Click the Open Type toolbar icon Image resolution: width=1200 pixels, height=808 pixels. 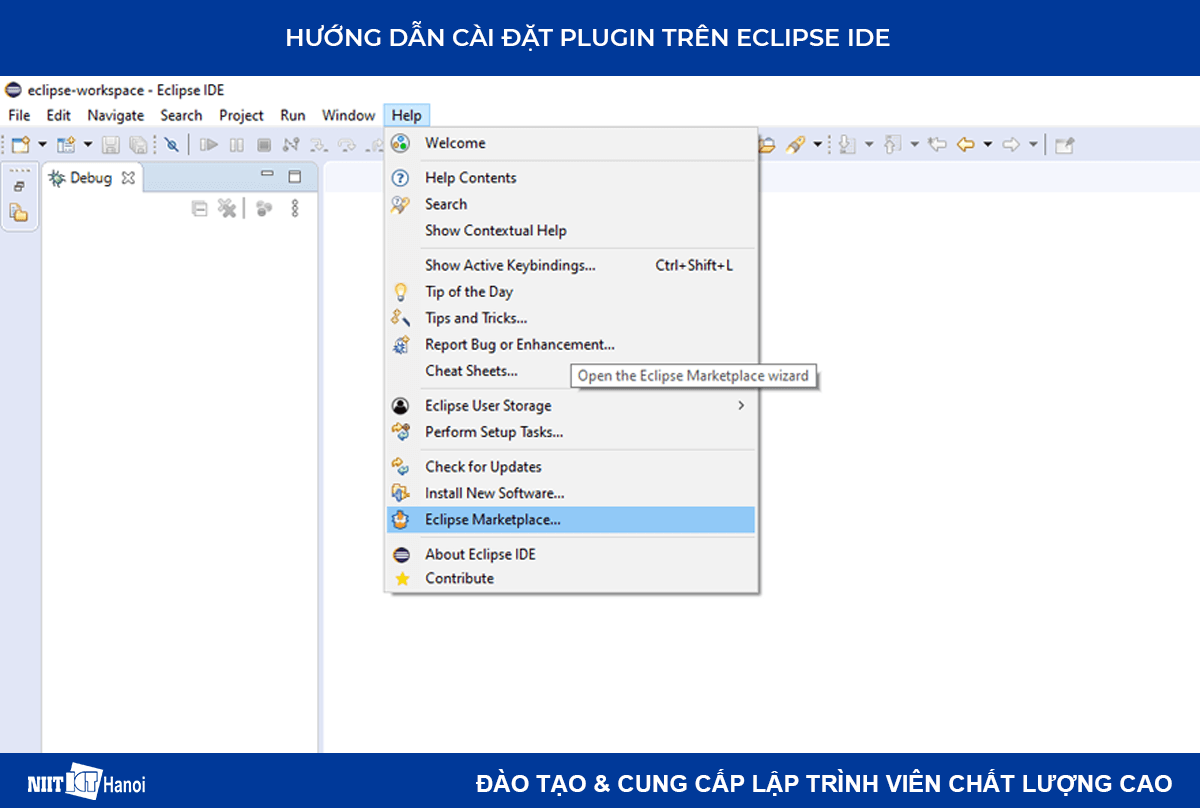[x=767, y=144]
